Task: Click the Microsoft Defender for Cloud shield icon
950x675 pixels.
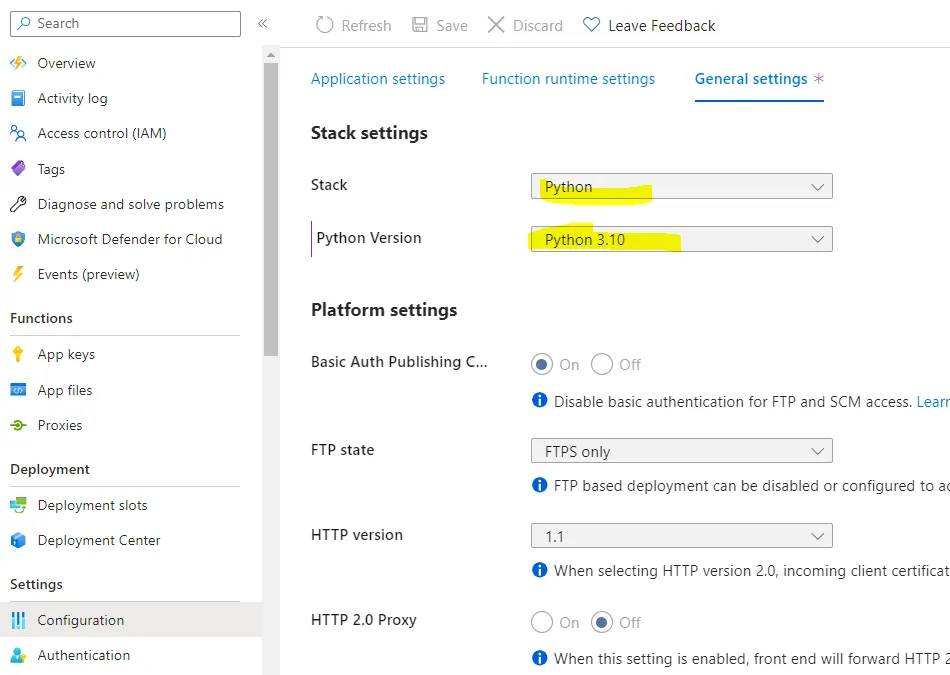Action: pos(18,239)
